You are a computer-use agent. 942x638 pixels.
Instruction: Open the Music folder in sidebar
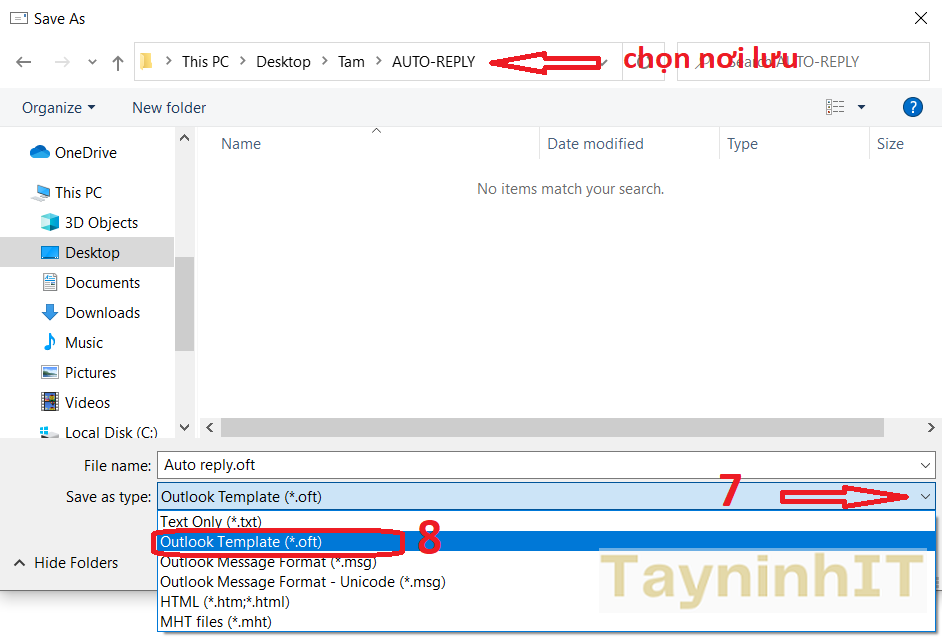pos(84,343)
